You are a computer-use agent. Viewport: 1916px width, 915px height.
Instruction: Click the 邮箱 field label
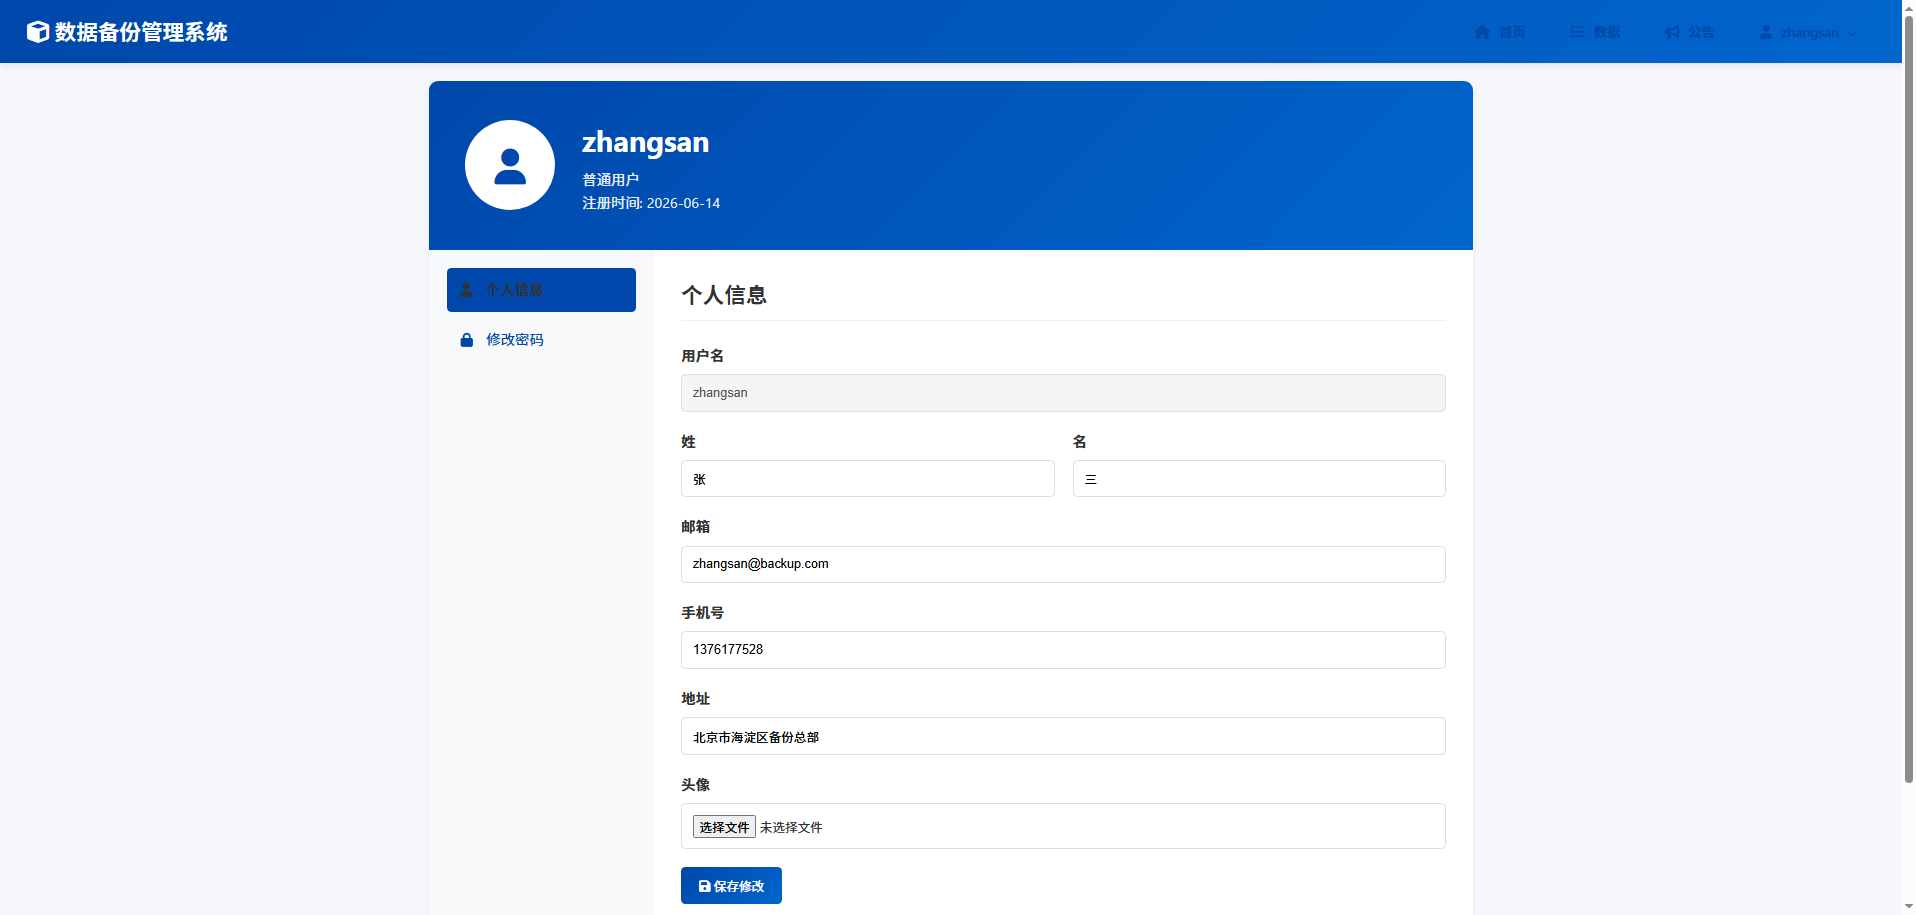(x=695, y=527)
